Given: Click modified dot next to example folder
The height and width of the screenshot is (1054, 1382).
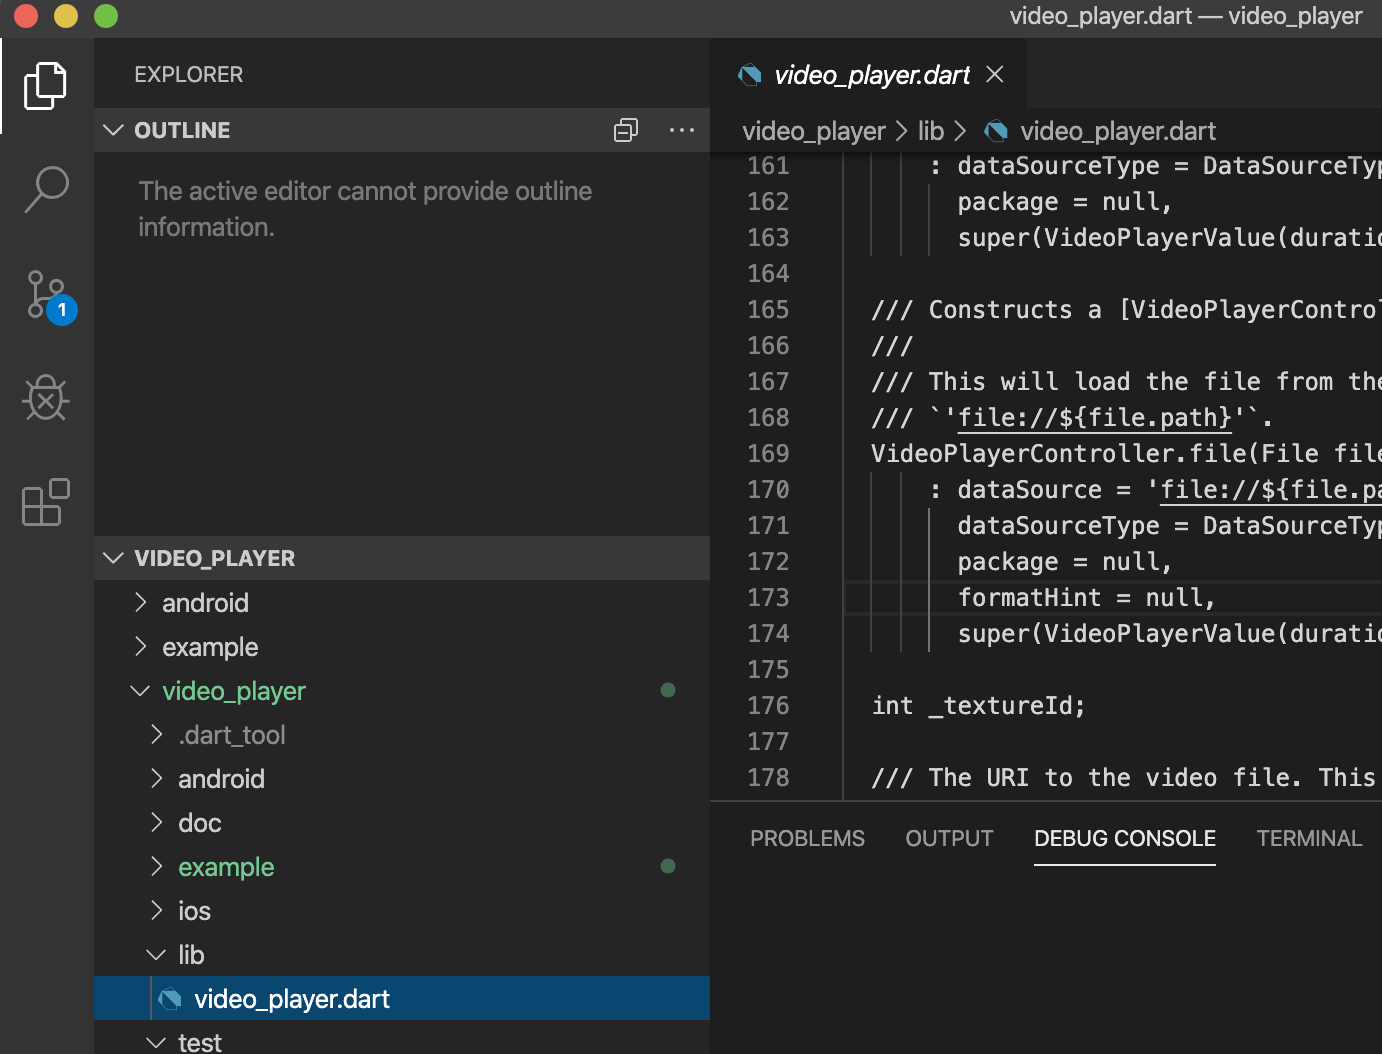Looking at the screenshot, I should [668, 866].
